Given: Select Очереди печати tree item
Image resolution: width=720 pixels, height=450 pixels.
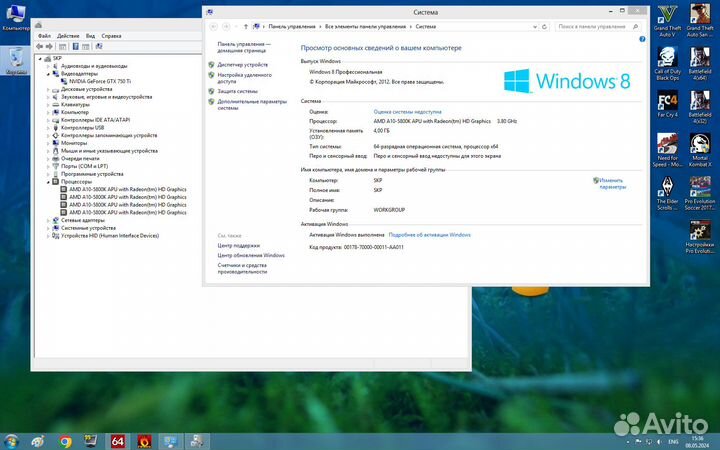Looking at the screenshot, I should 80,158.
